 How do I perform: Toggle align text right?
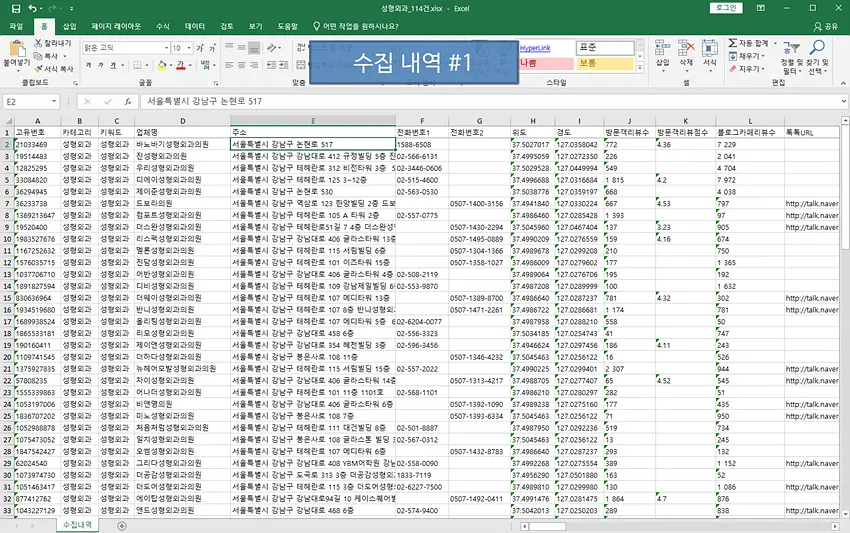(x=254, y=65)
